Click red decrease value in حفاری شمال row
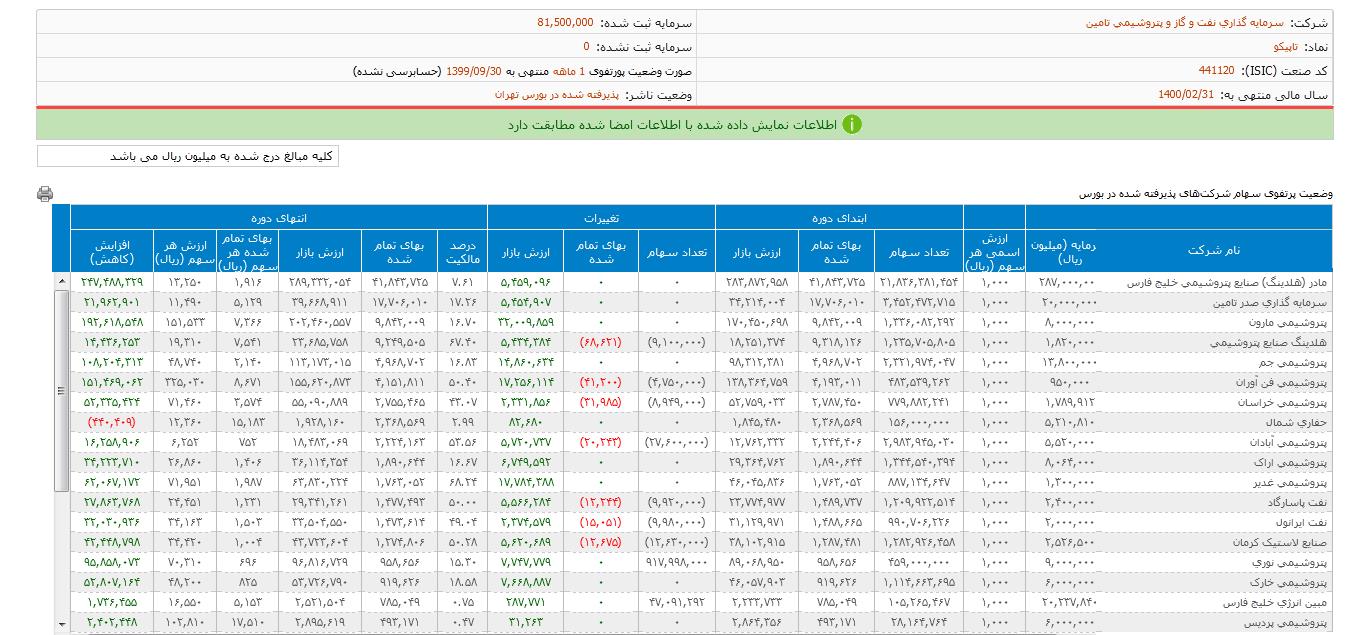 tap(112, 422)
